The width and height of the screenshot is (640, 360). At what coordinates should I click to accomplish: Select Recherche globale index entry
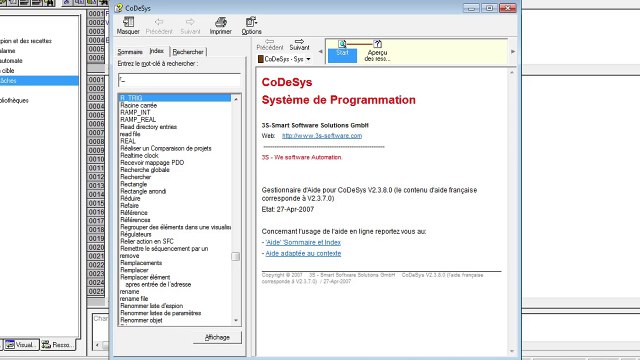pos(144,170)
